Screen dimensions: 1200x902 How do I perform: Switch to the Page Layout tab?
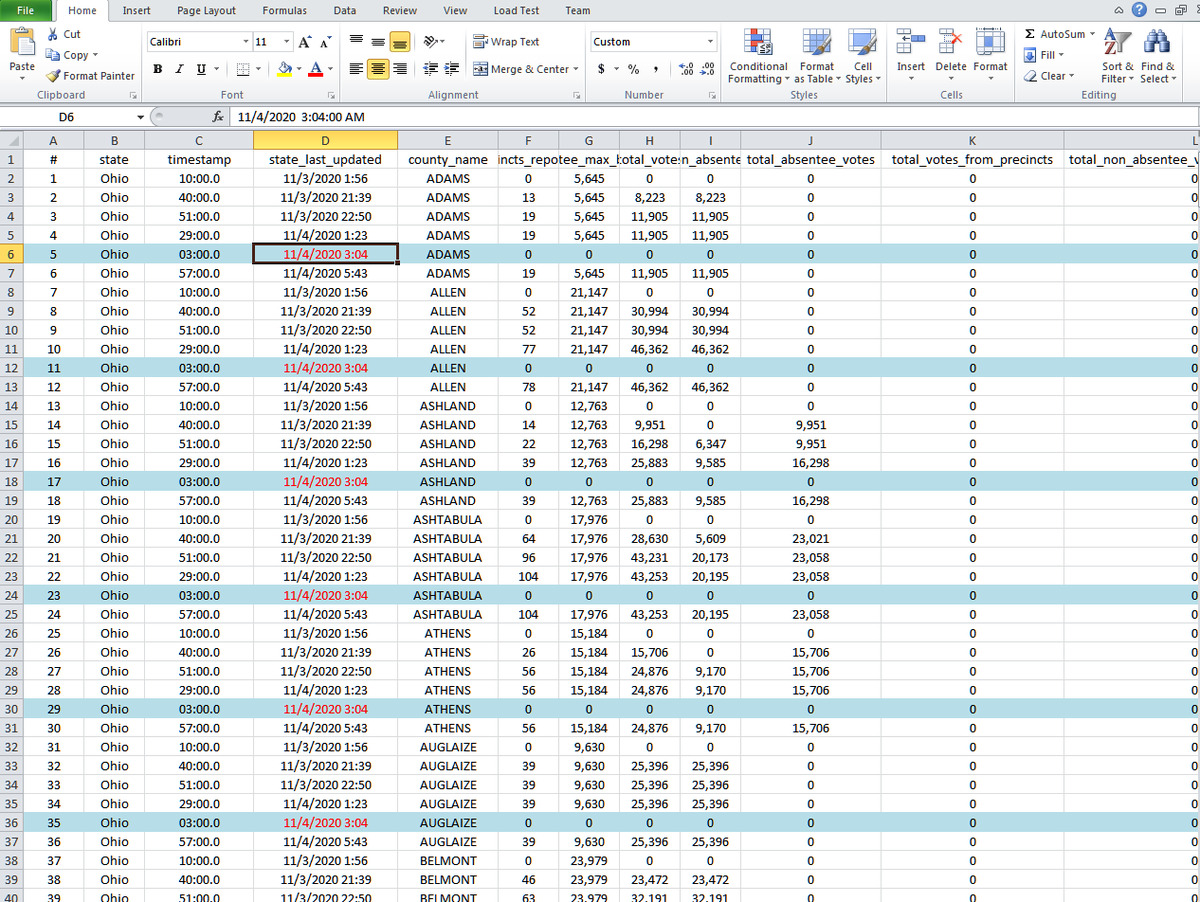(206, 10)
